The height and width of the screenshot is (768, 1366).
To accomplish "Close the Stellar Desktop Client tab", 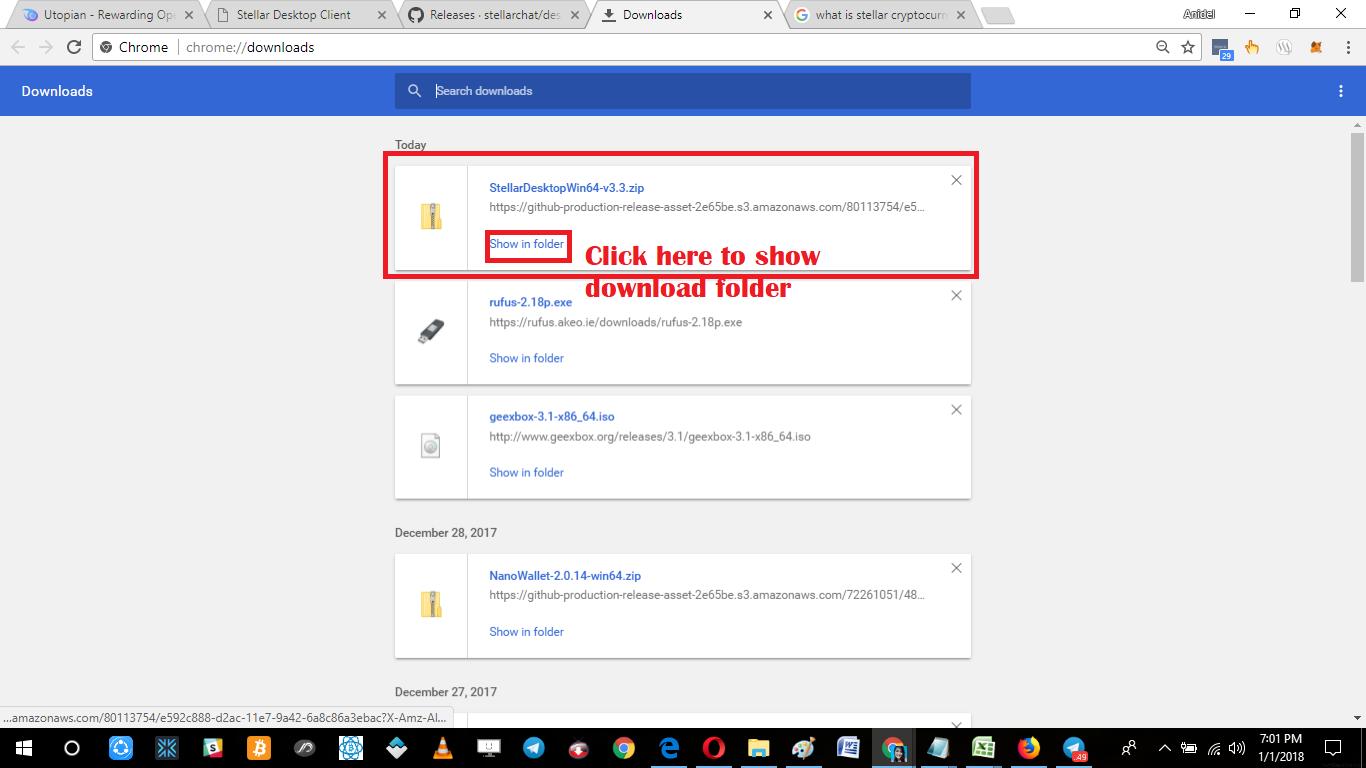I will coord(381,15).
